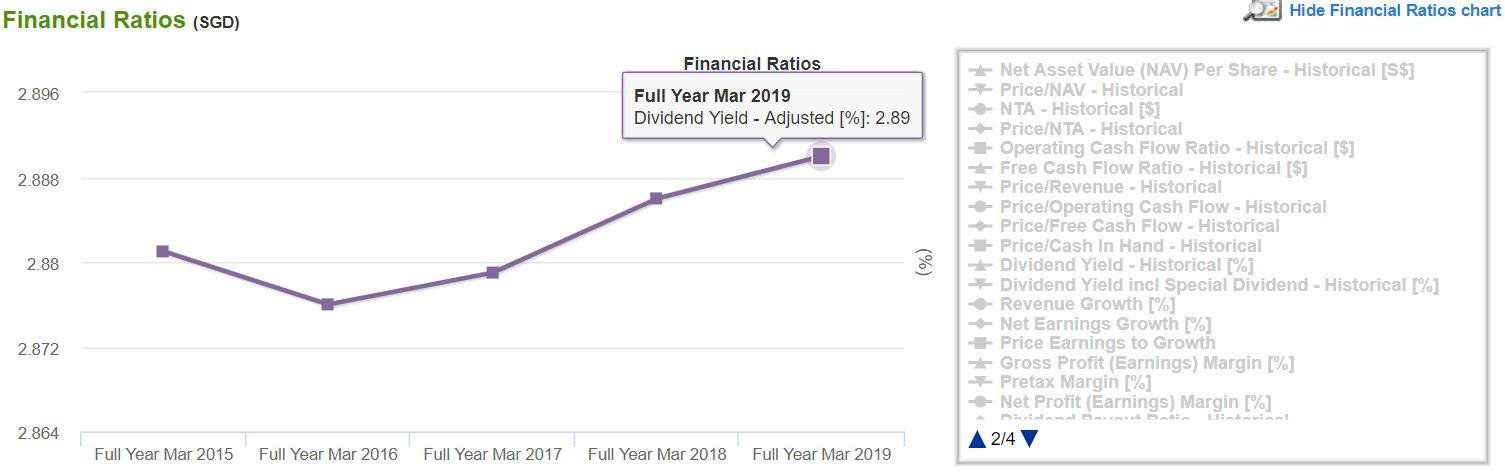1505x474 pixels.
Task: Select the Mar 2019 data point marker
Action: [x=821, y=155]
